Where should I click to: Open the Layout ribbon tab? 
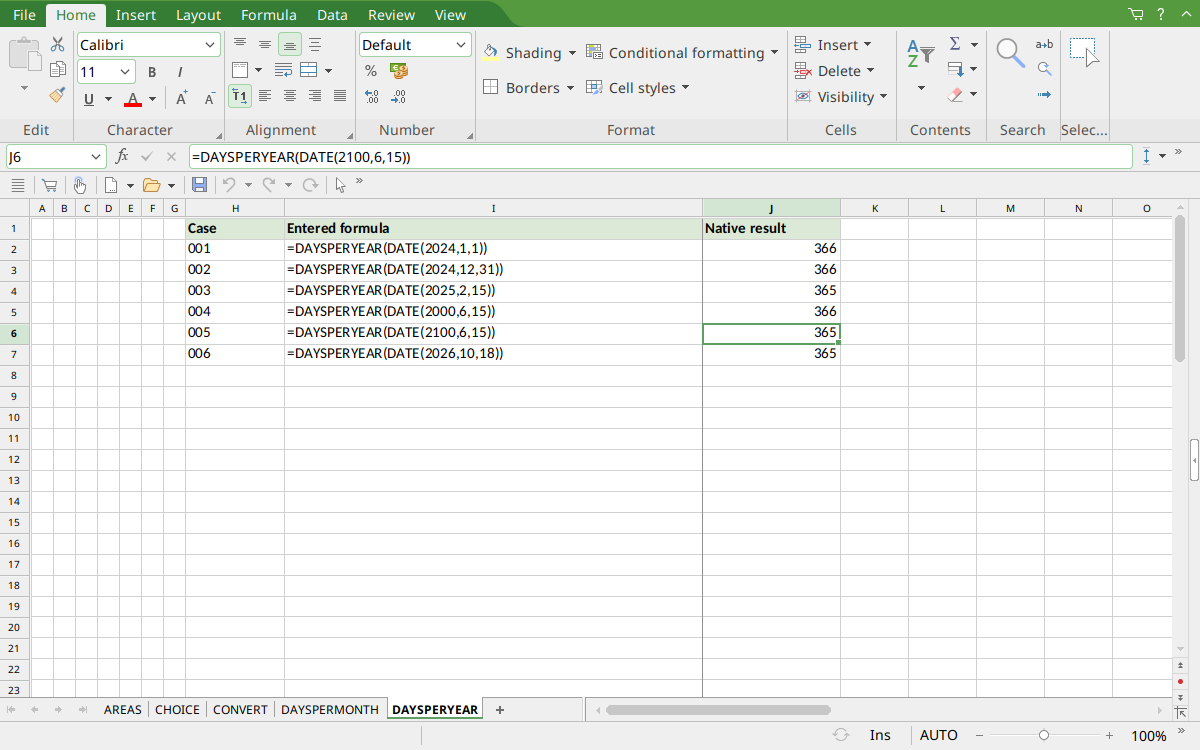pyautogui.click(x=198, y=14)
